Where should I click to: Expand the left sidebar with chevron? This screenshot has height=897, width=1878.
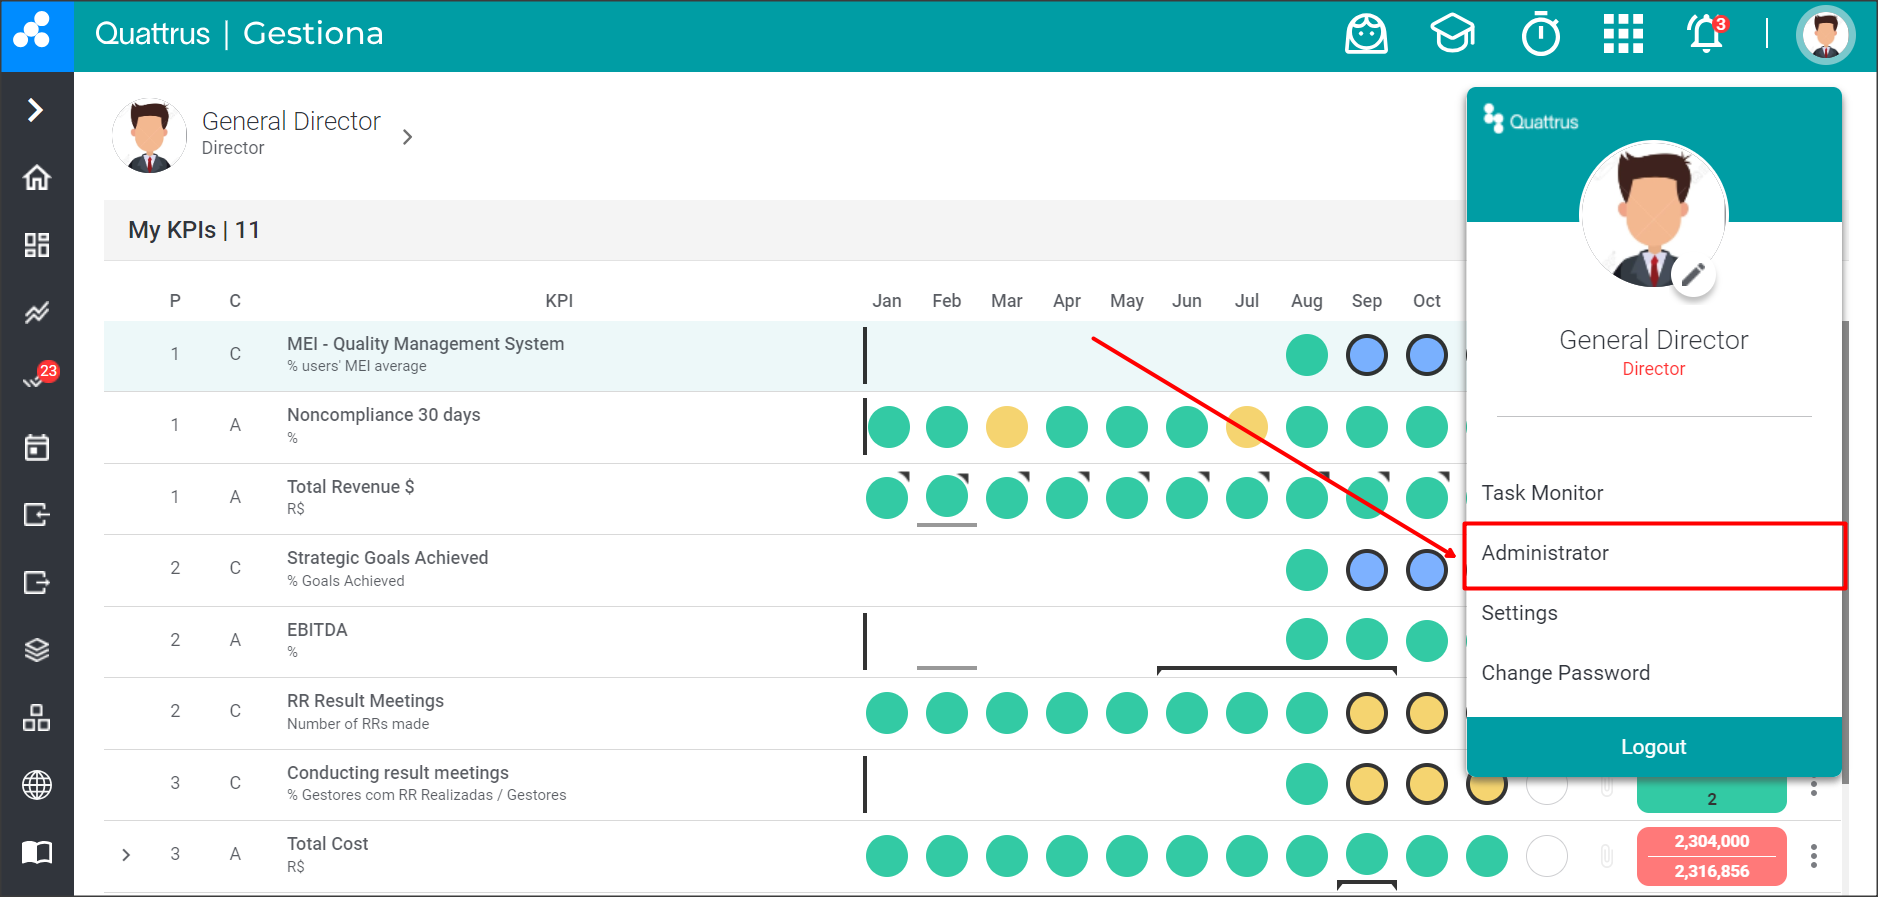36,109
